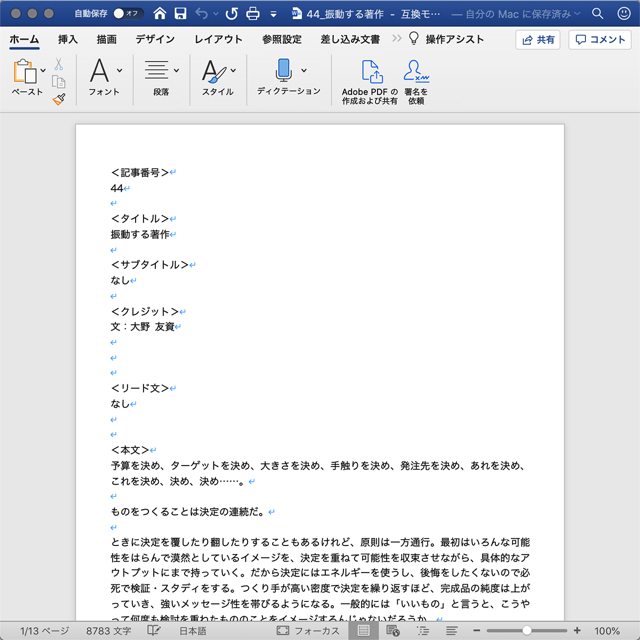Click the zoom slider in status bar
640x640 pixels.
point(527,631)
